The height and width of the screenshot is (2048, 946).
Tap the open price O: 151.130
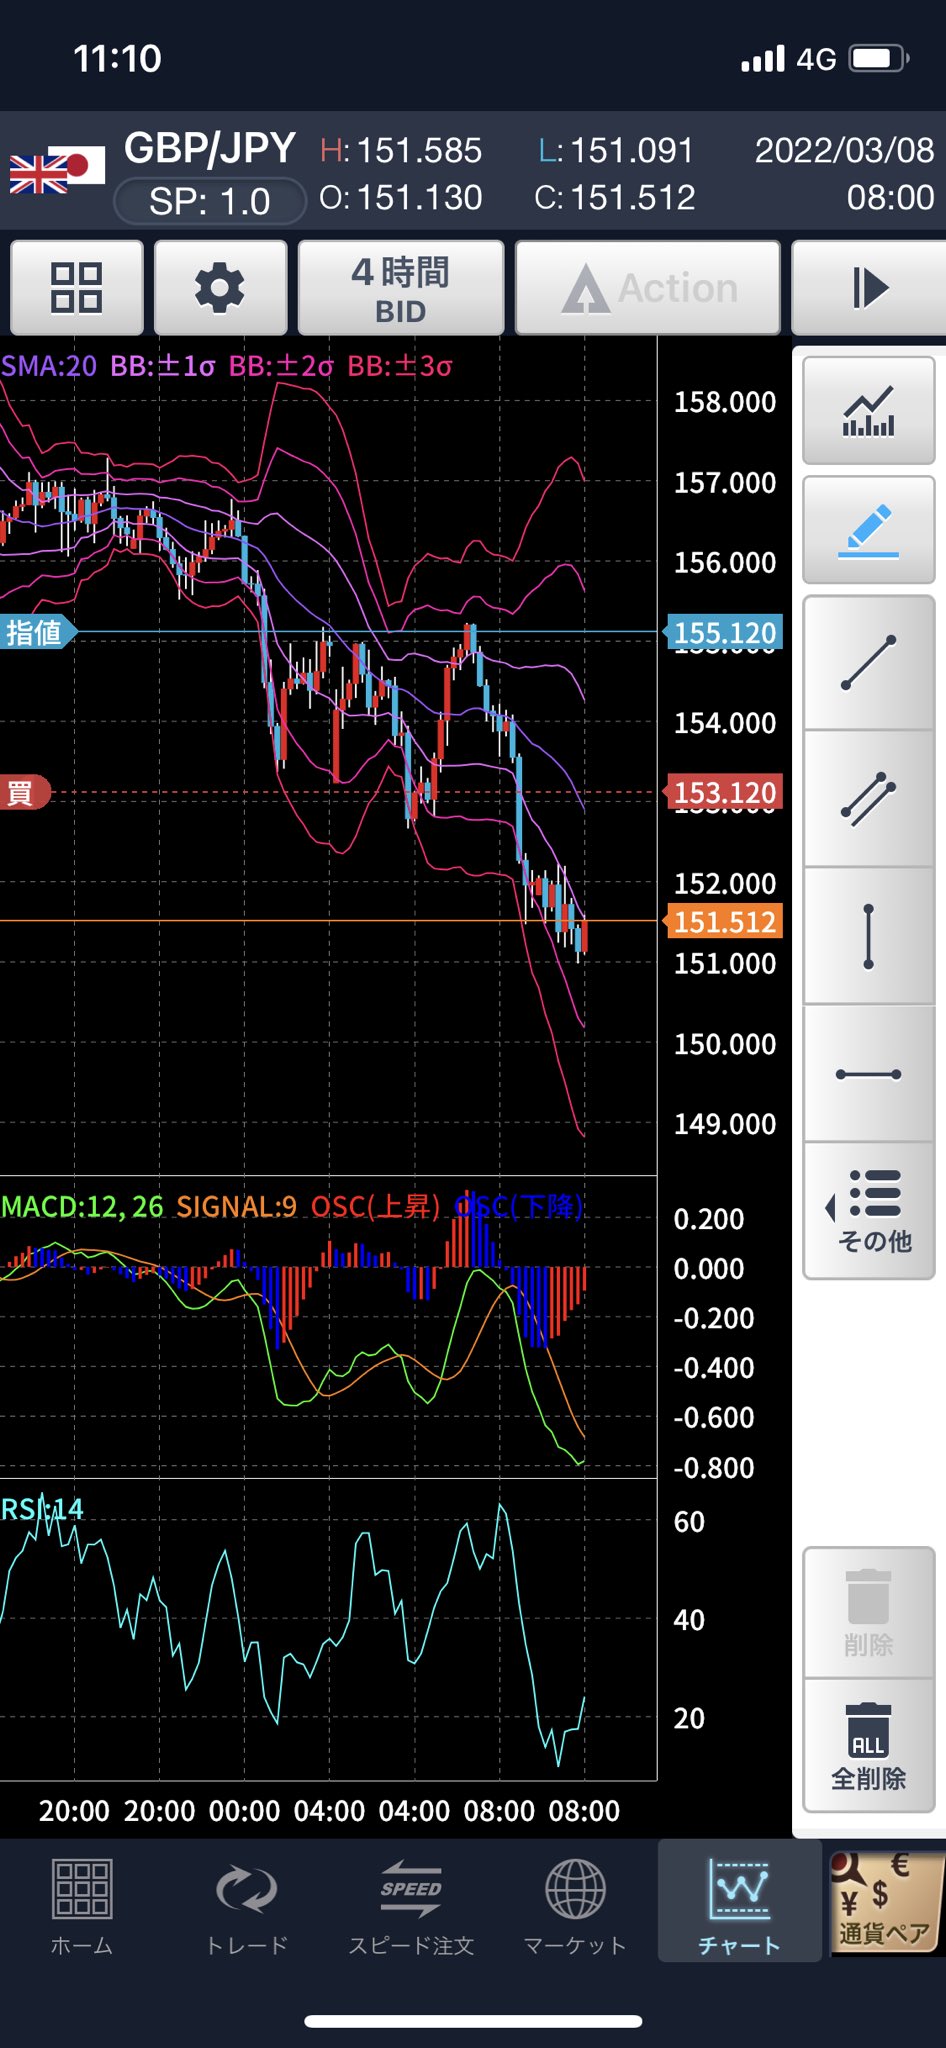pos(401,197)
